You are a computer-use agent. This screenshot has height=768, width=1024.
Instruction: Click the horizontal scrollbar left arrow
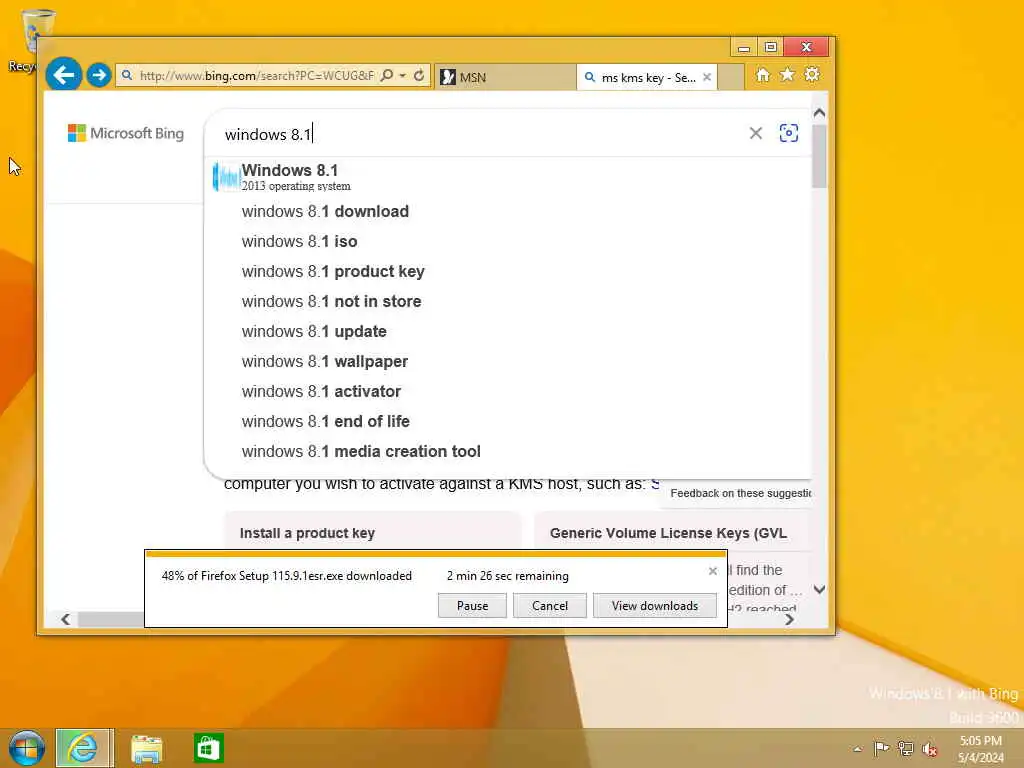coord(65,619)
